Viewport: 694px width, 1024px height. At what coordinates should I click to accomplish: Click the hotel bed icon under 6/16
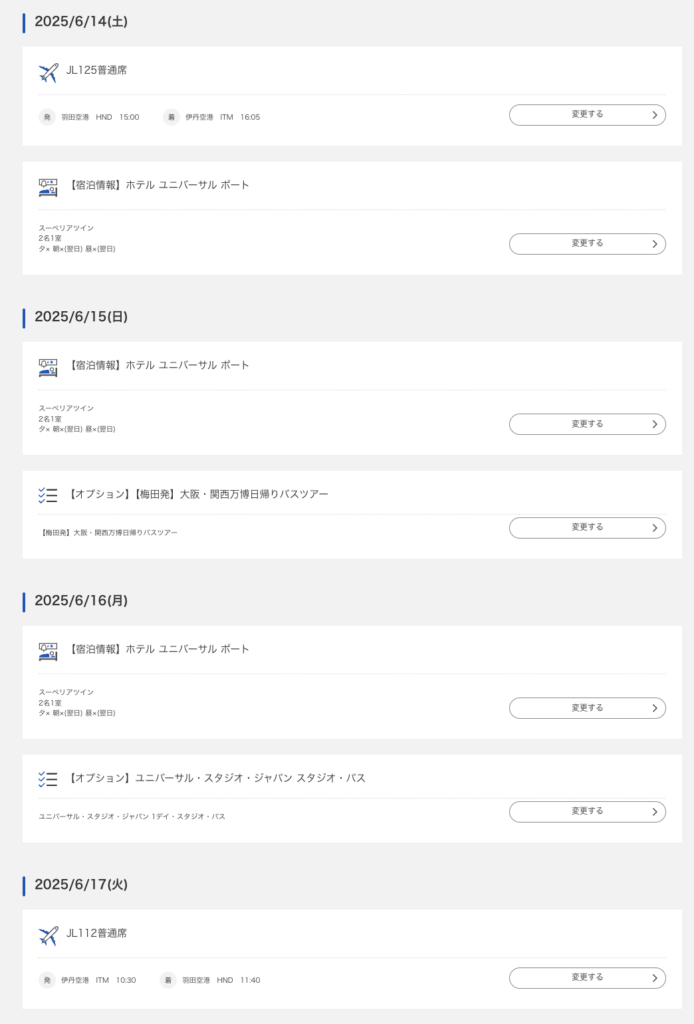[48, 650]
